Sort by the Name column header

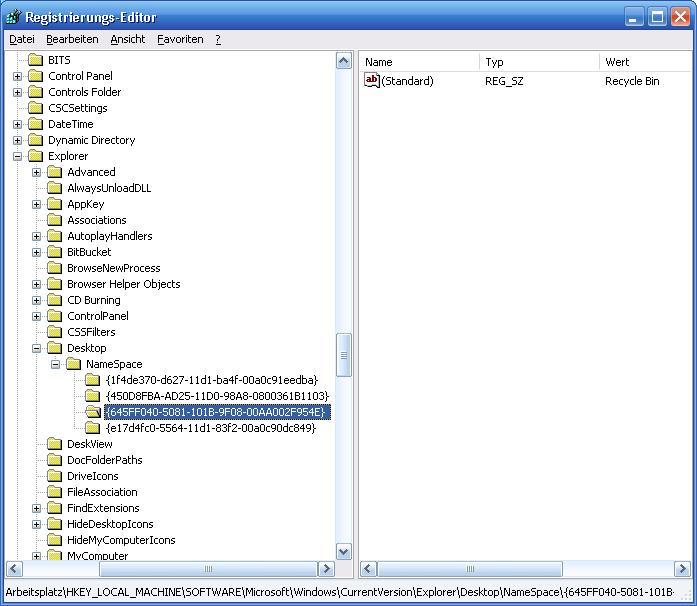tap(420, 62)
